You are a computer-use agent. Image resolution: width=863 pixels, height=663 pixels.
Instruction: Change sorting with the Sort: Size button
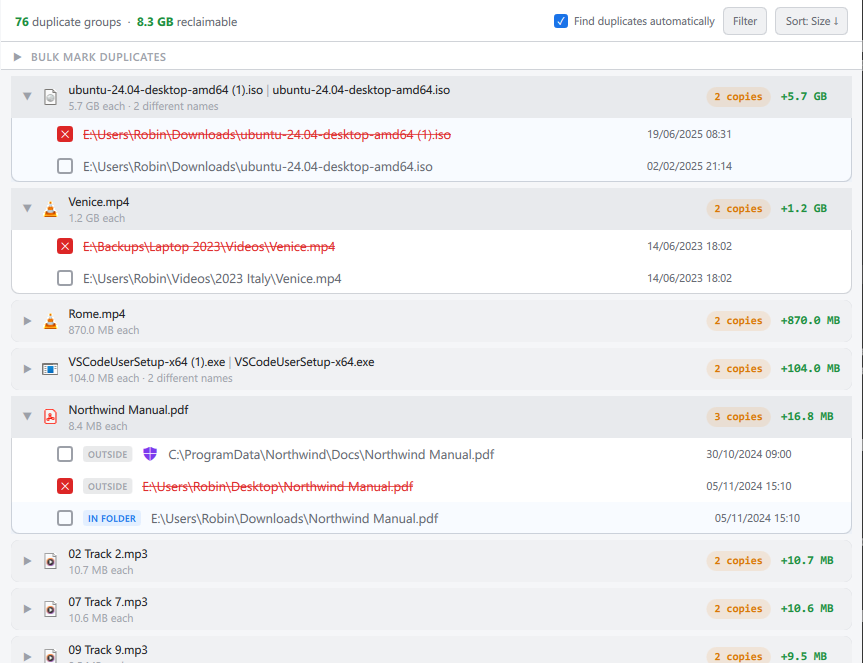pos(811,21)
